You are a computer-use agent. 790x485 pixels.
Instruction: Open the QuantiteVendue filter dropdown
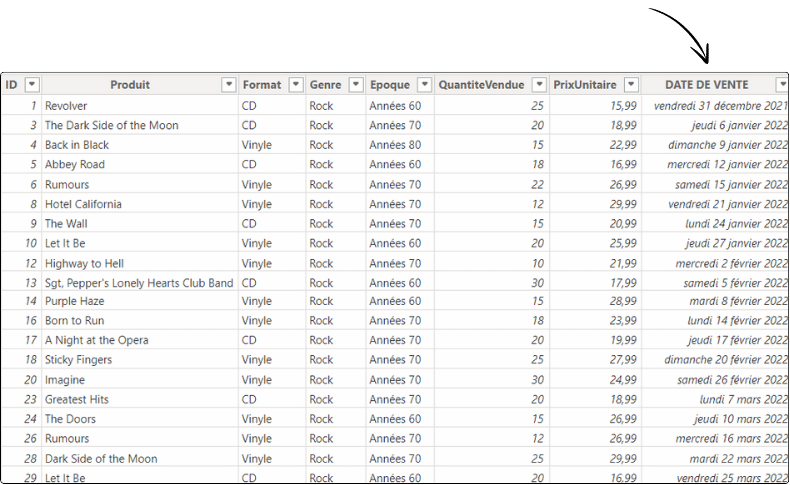coord(540,85)
